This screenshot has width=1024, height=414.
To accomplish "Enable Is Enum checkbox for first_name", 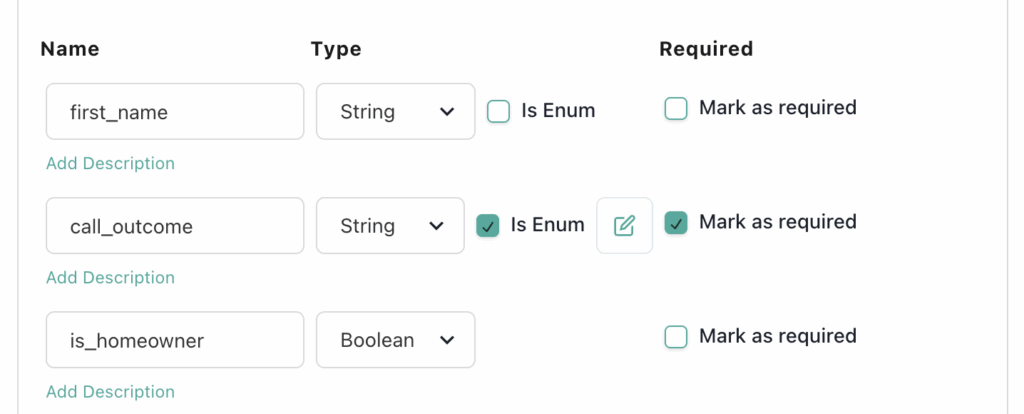I will (498, 111).
